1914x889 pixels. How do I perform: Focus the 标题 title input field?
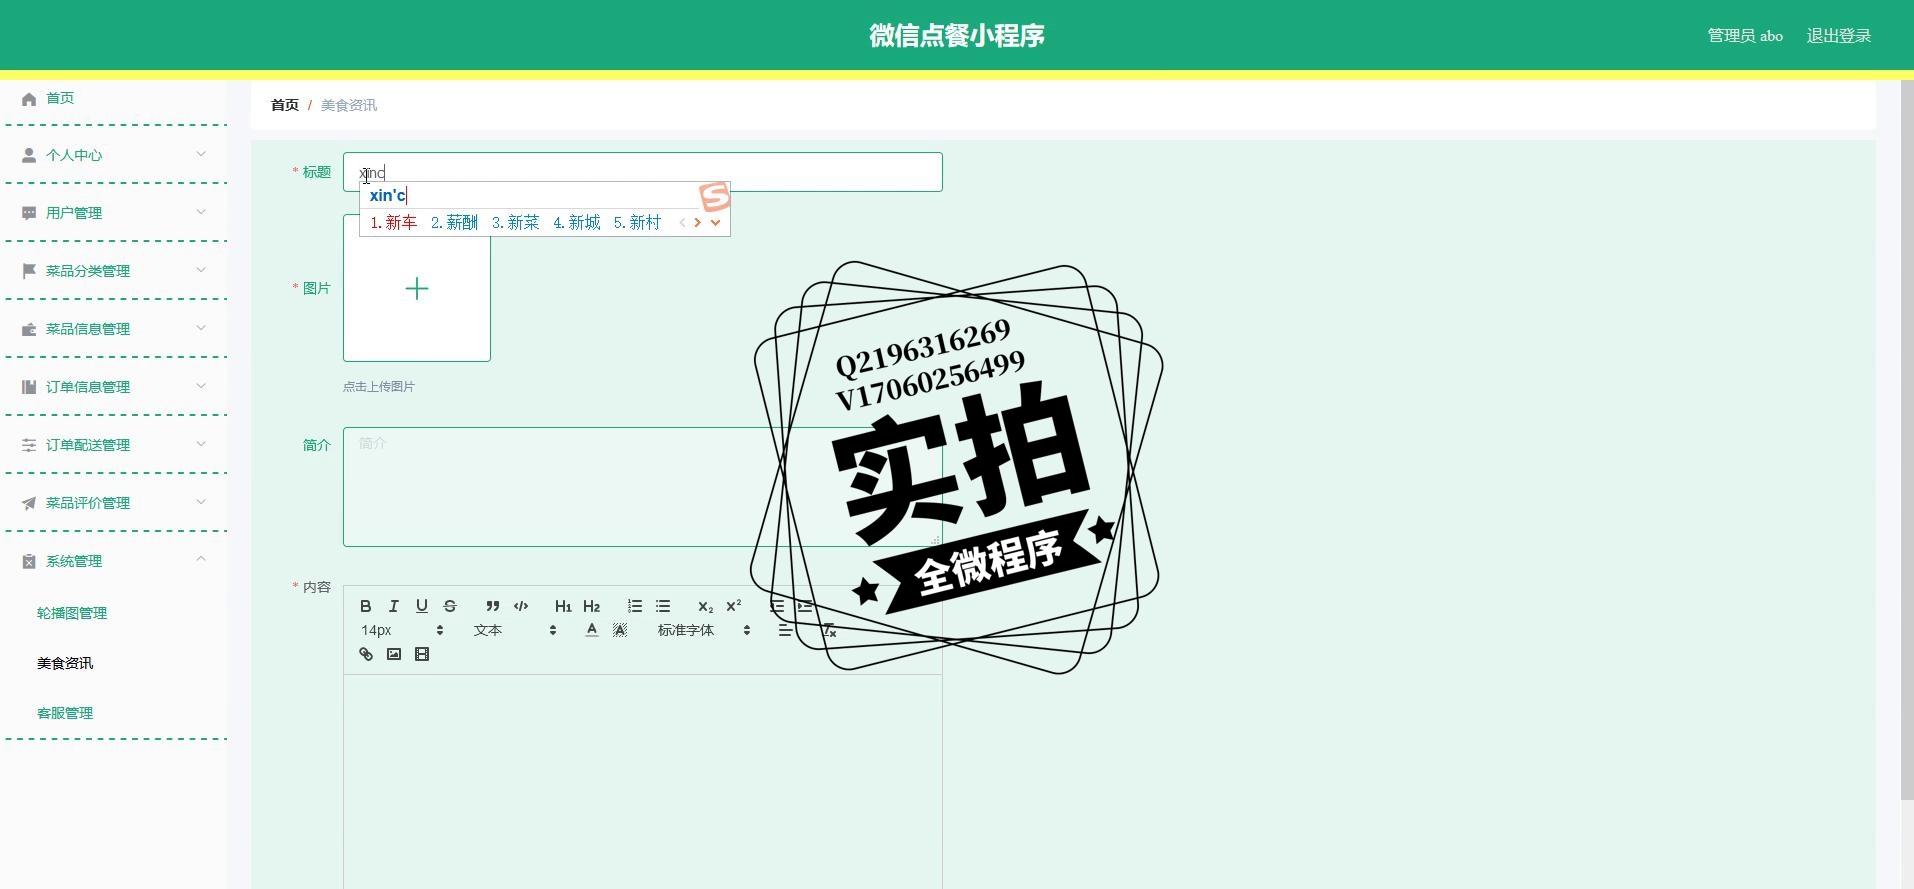[x=643, y=172]
